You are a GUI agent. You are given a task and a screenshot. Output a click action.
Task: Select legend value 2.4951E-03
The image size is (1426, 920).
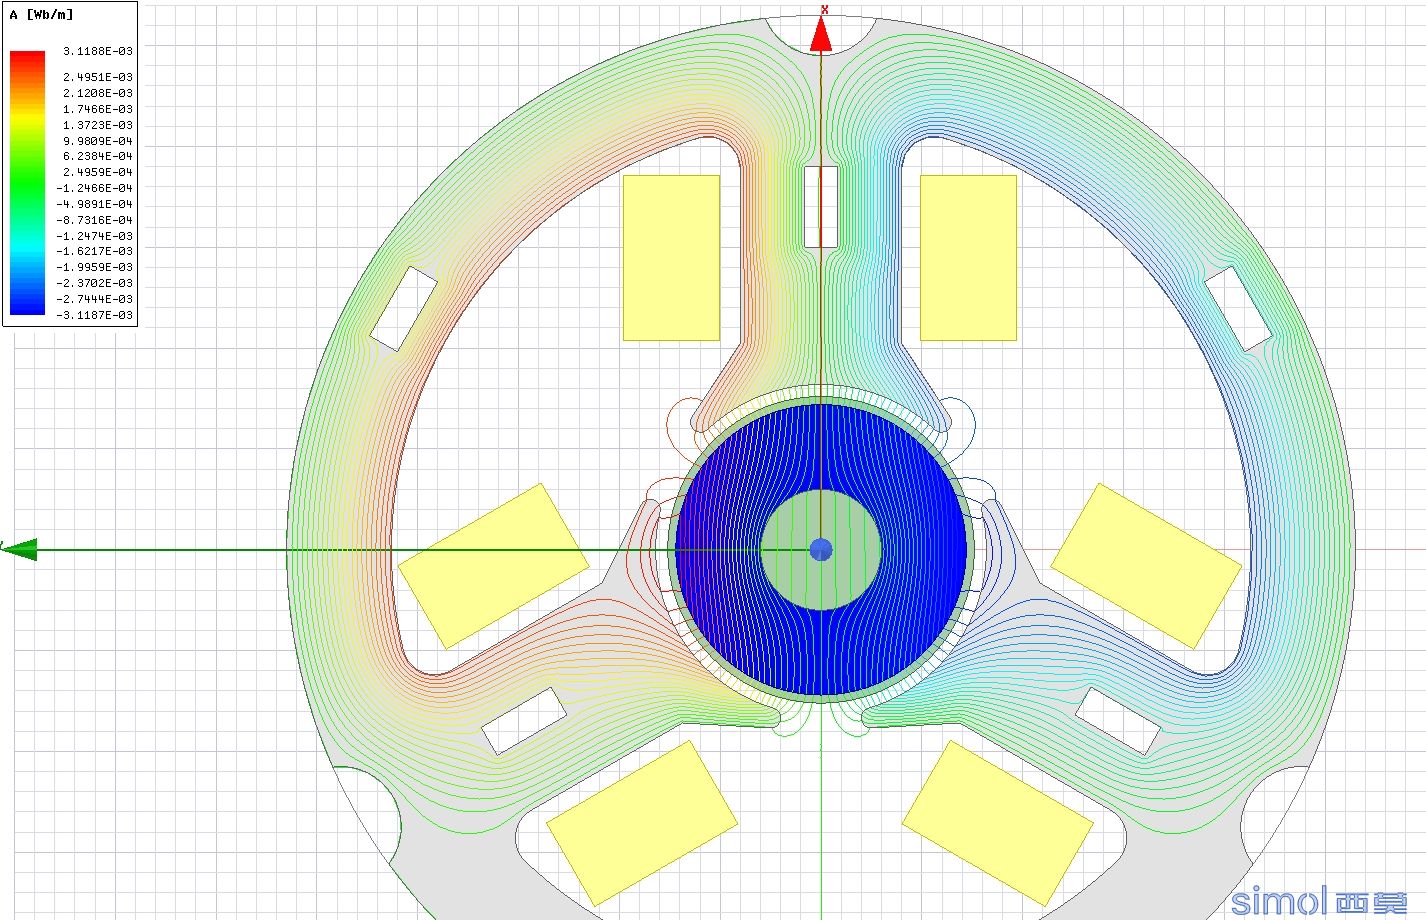pyautogui.click(x=97, y=77)
